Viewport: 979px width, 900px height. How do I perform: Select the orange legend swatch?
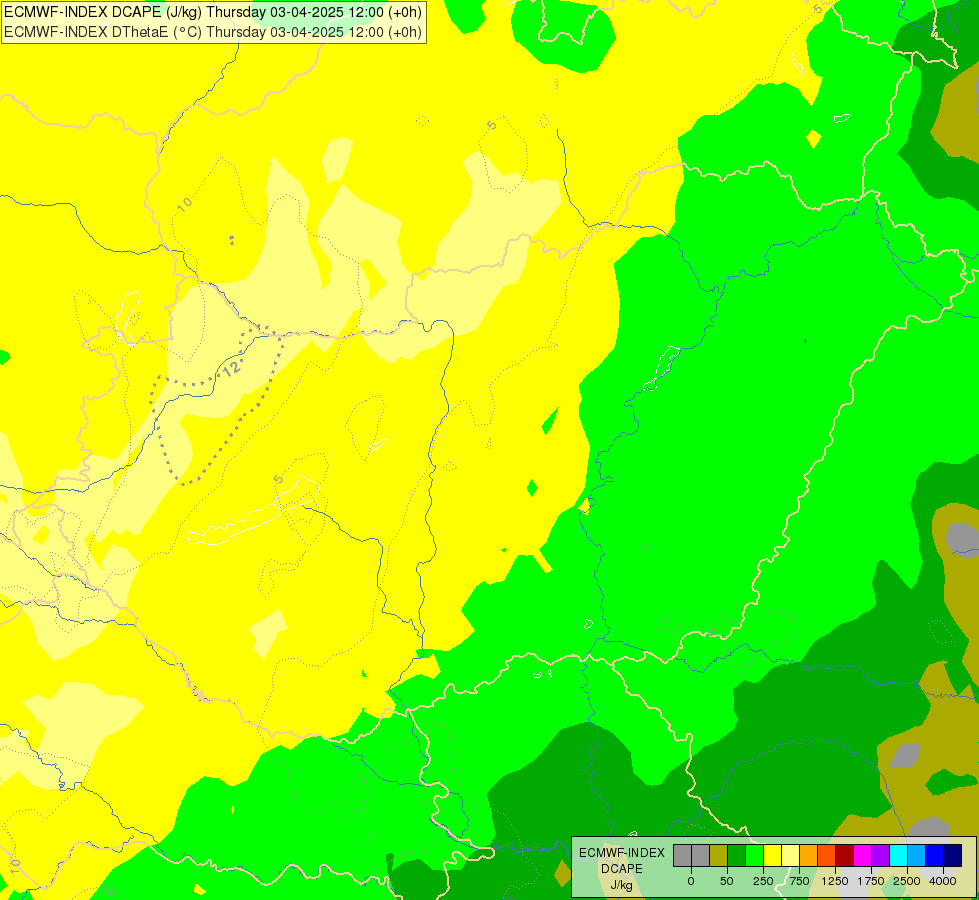809,856
